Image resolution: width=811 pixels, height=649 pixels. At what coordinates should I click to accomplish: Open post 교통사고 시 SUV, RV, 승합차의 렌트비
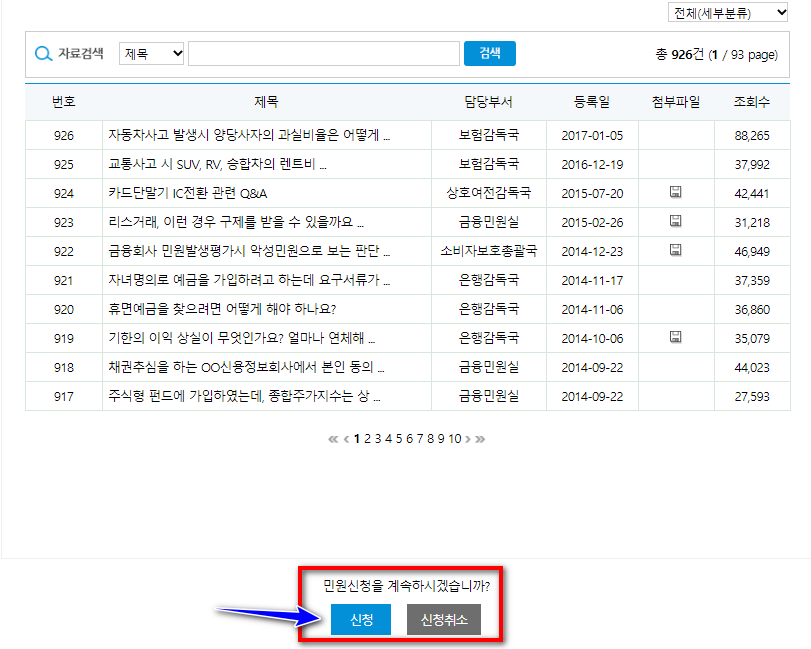pyautogui.click(x=218, y=164)
